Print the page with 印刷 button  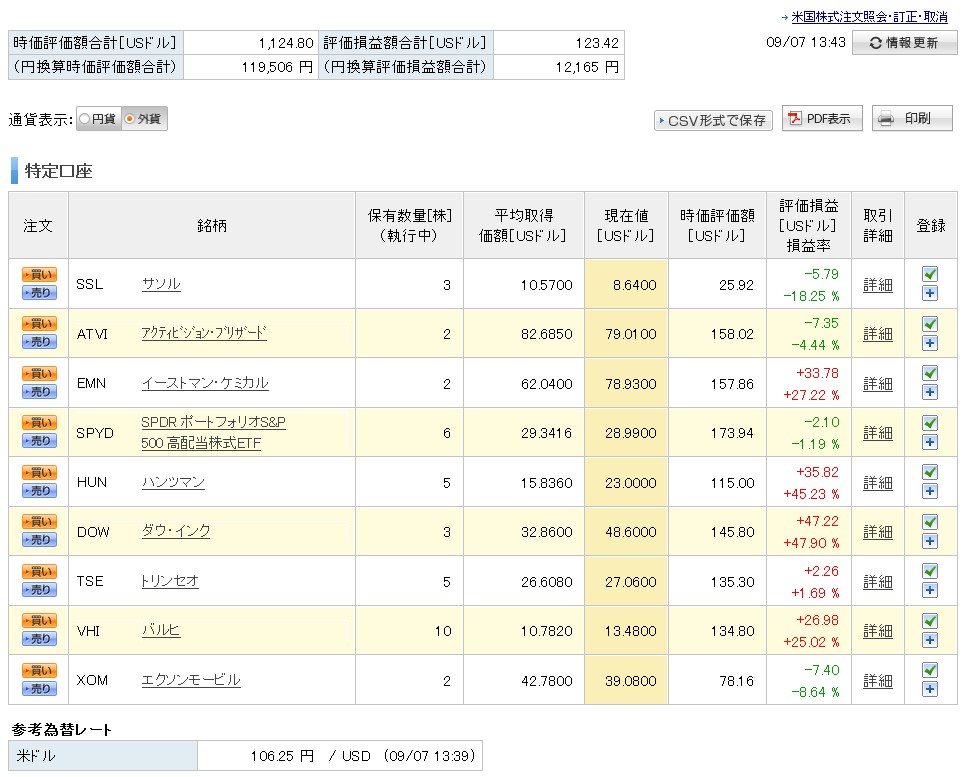[912, 119]
